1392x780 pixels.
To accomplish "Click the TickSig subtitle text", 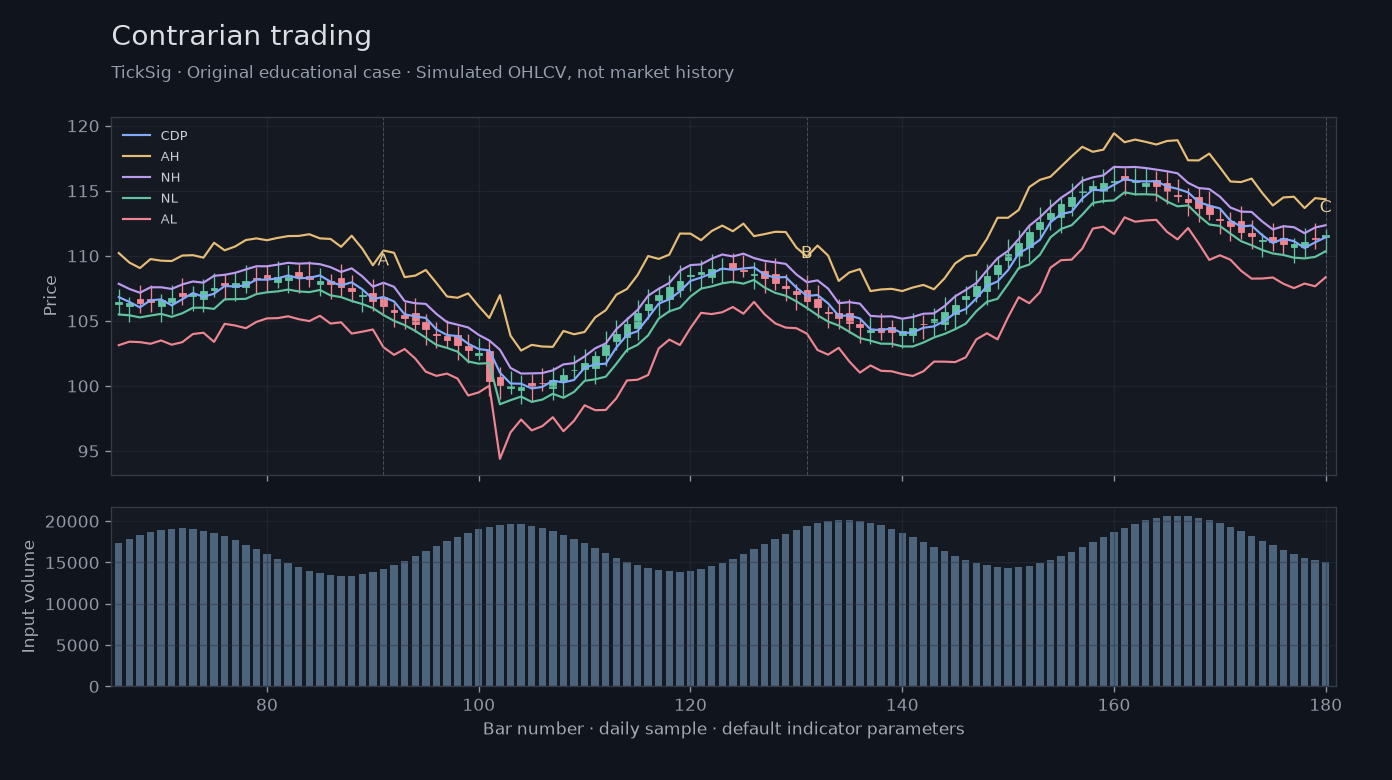I will click(422, 73).
